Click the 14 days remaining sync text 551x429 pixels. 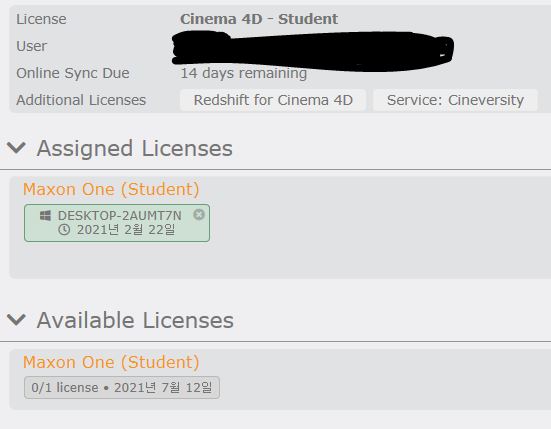244,73
